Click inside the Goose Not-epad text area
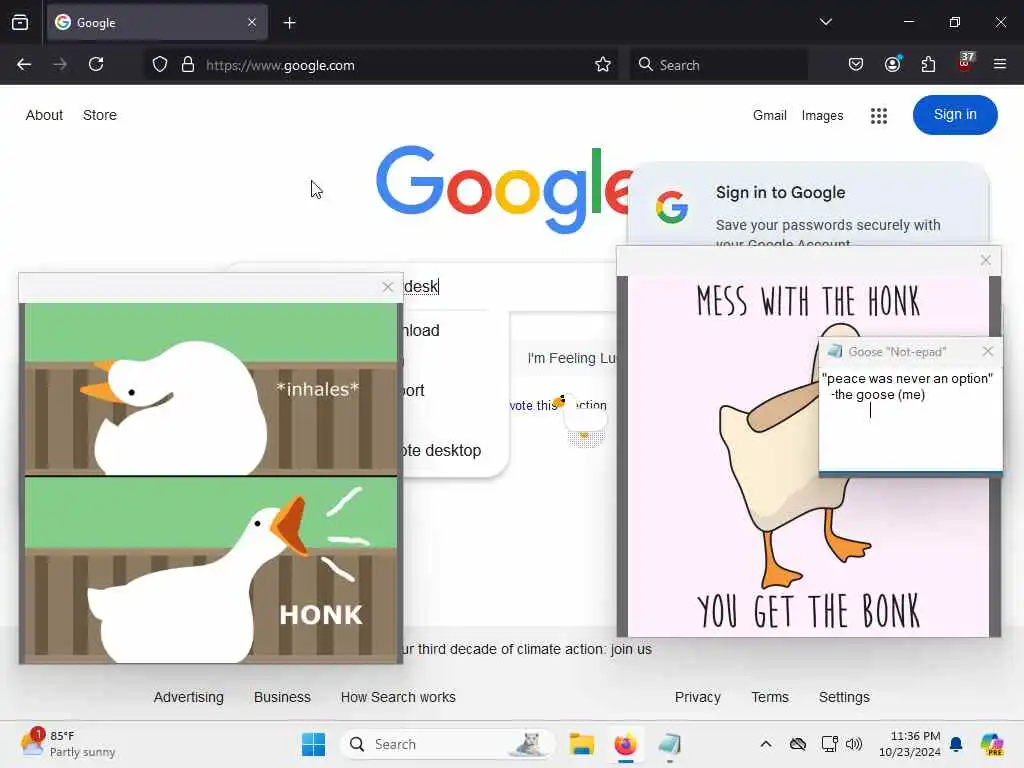The width and height of the screenshot is (1024, 768). (x=910, y=418)
